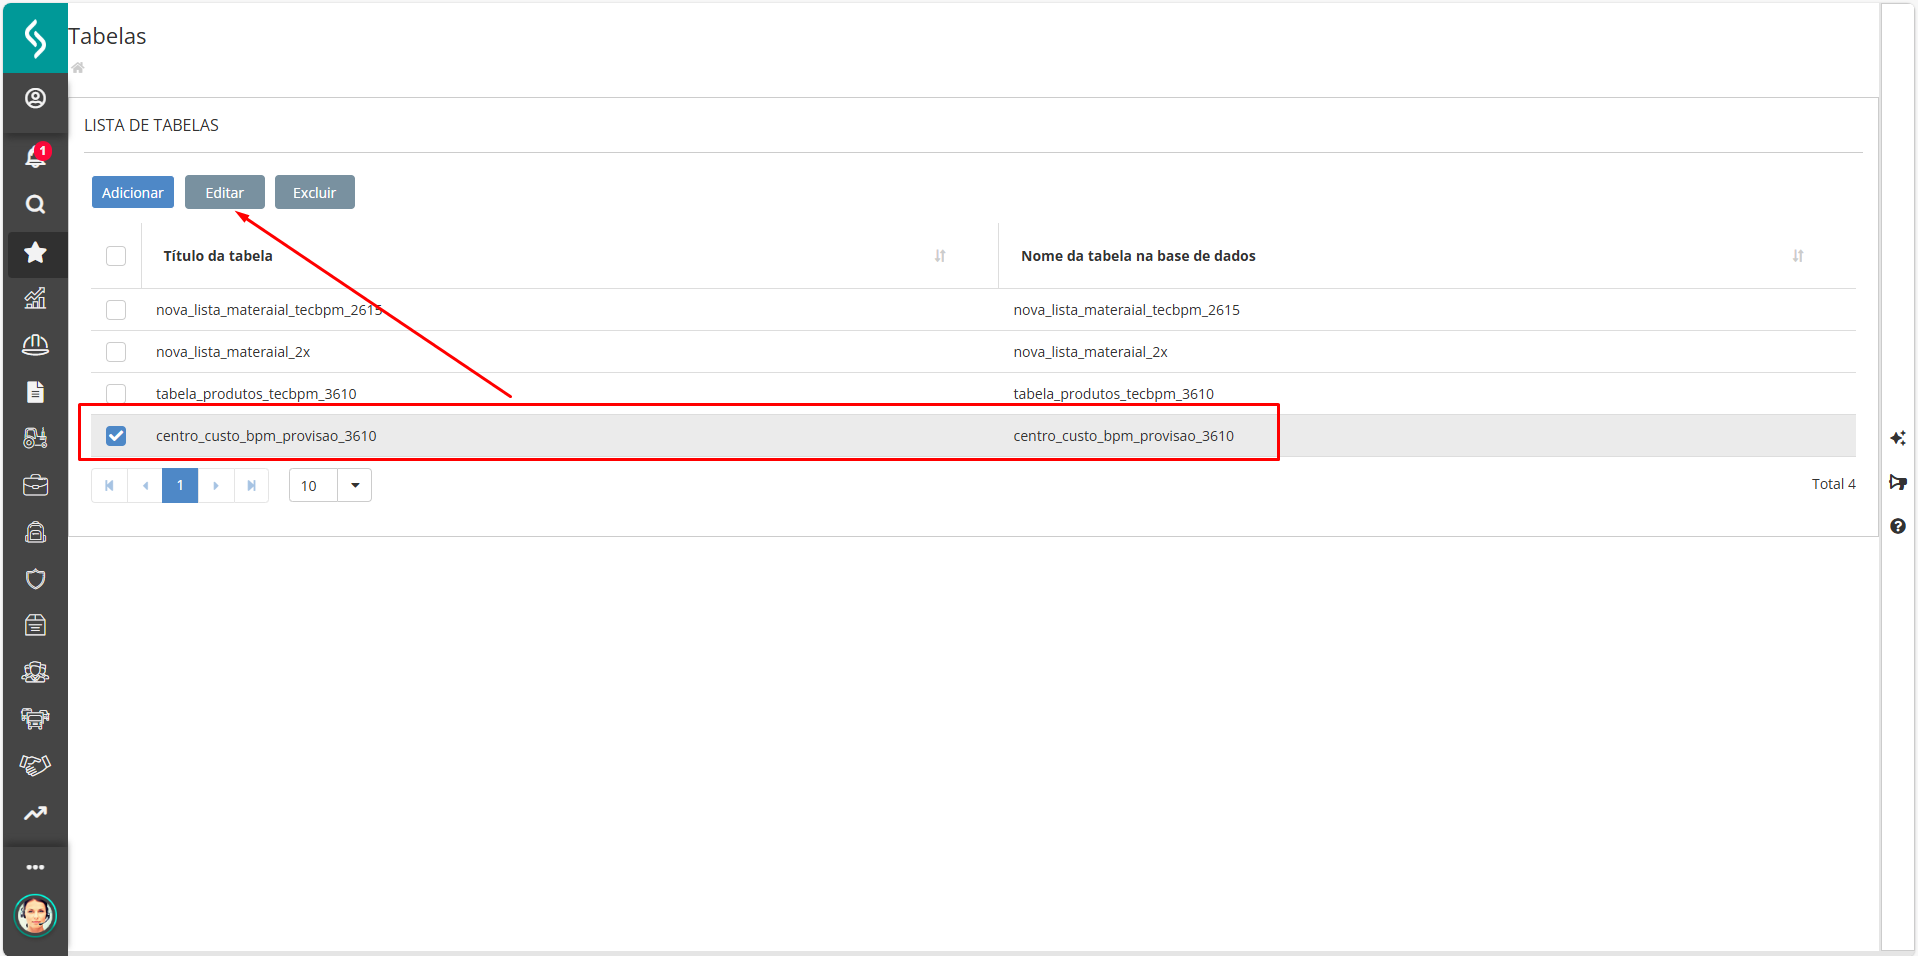The height and width of the screenshot is (956, 1918).
Task: Open the user avatar profile picture
Action: click(35, 915)
